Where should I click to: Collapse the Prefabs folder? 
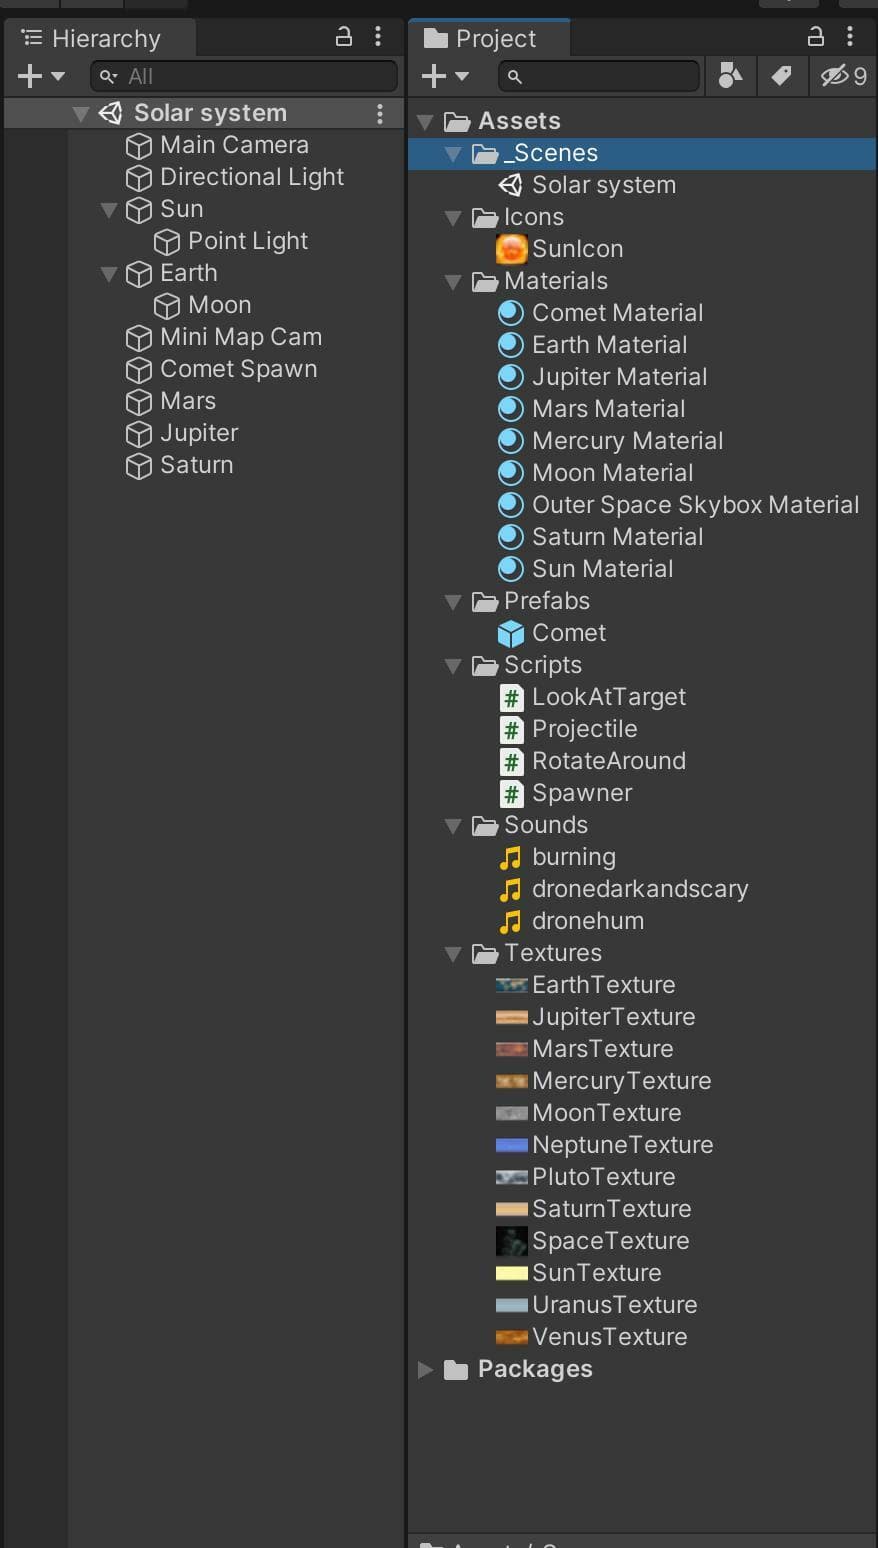[x=454, y=602]
